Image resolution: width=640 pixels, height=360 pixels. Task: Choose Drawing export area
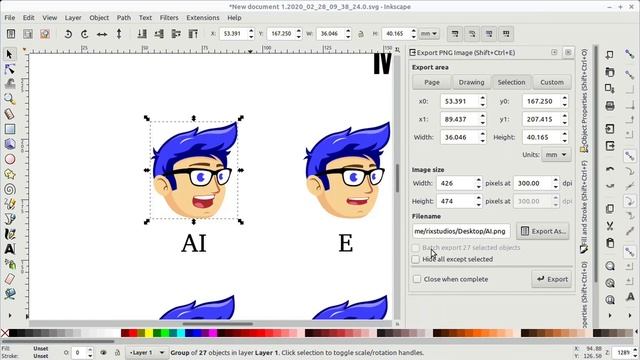click(471, 82)
